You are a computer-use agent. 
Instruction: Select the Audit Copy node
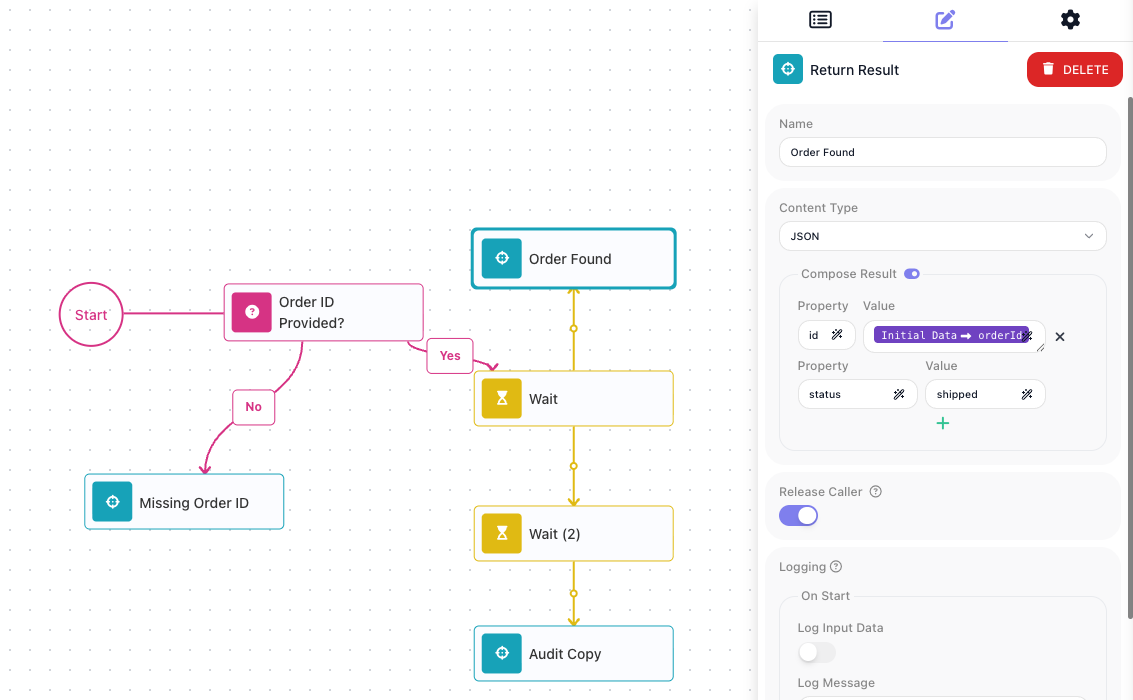click(574, 654)
